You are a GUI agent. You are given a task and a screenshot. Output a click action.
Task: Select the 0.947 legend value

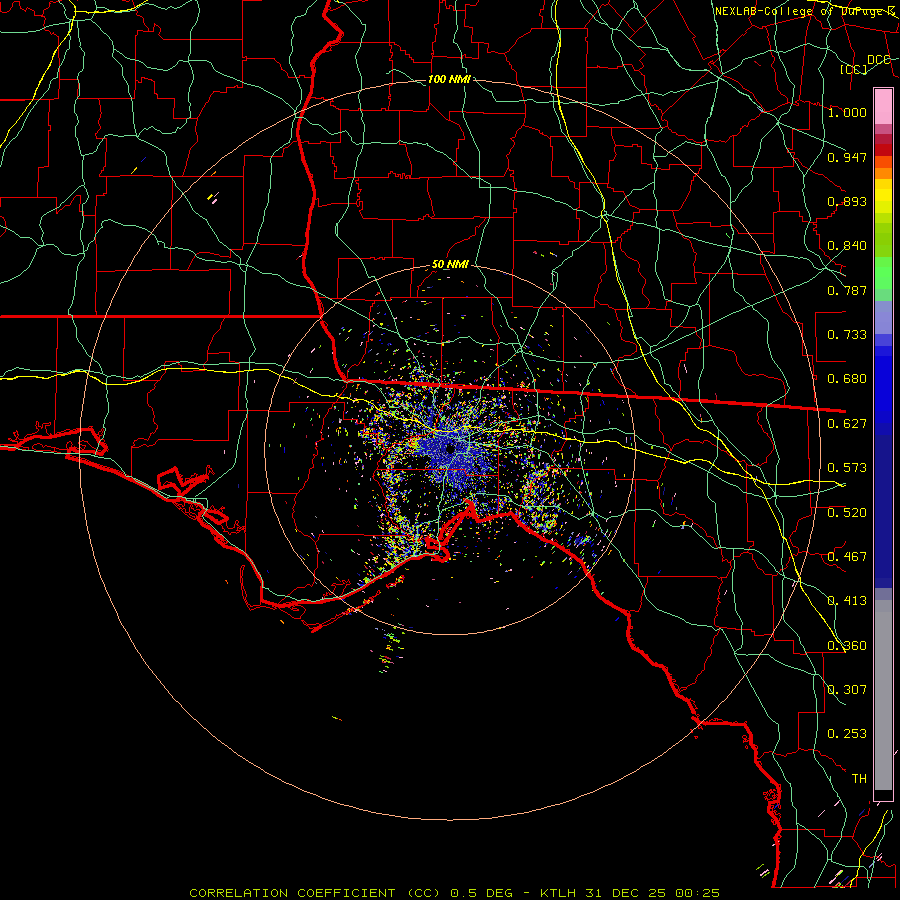tap(847, 157)
